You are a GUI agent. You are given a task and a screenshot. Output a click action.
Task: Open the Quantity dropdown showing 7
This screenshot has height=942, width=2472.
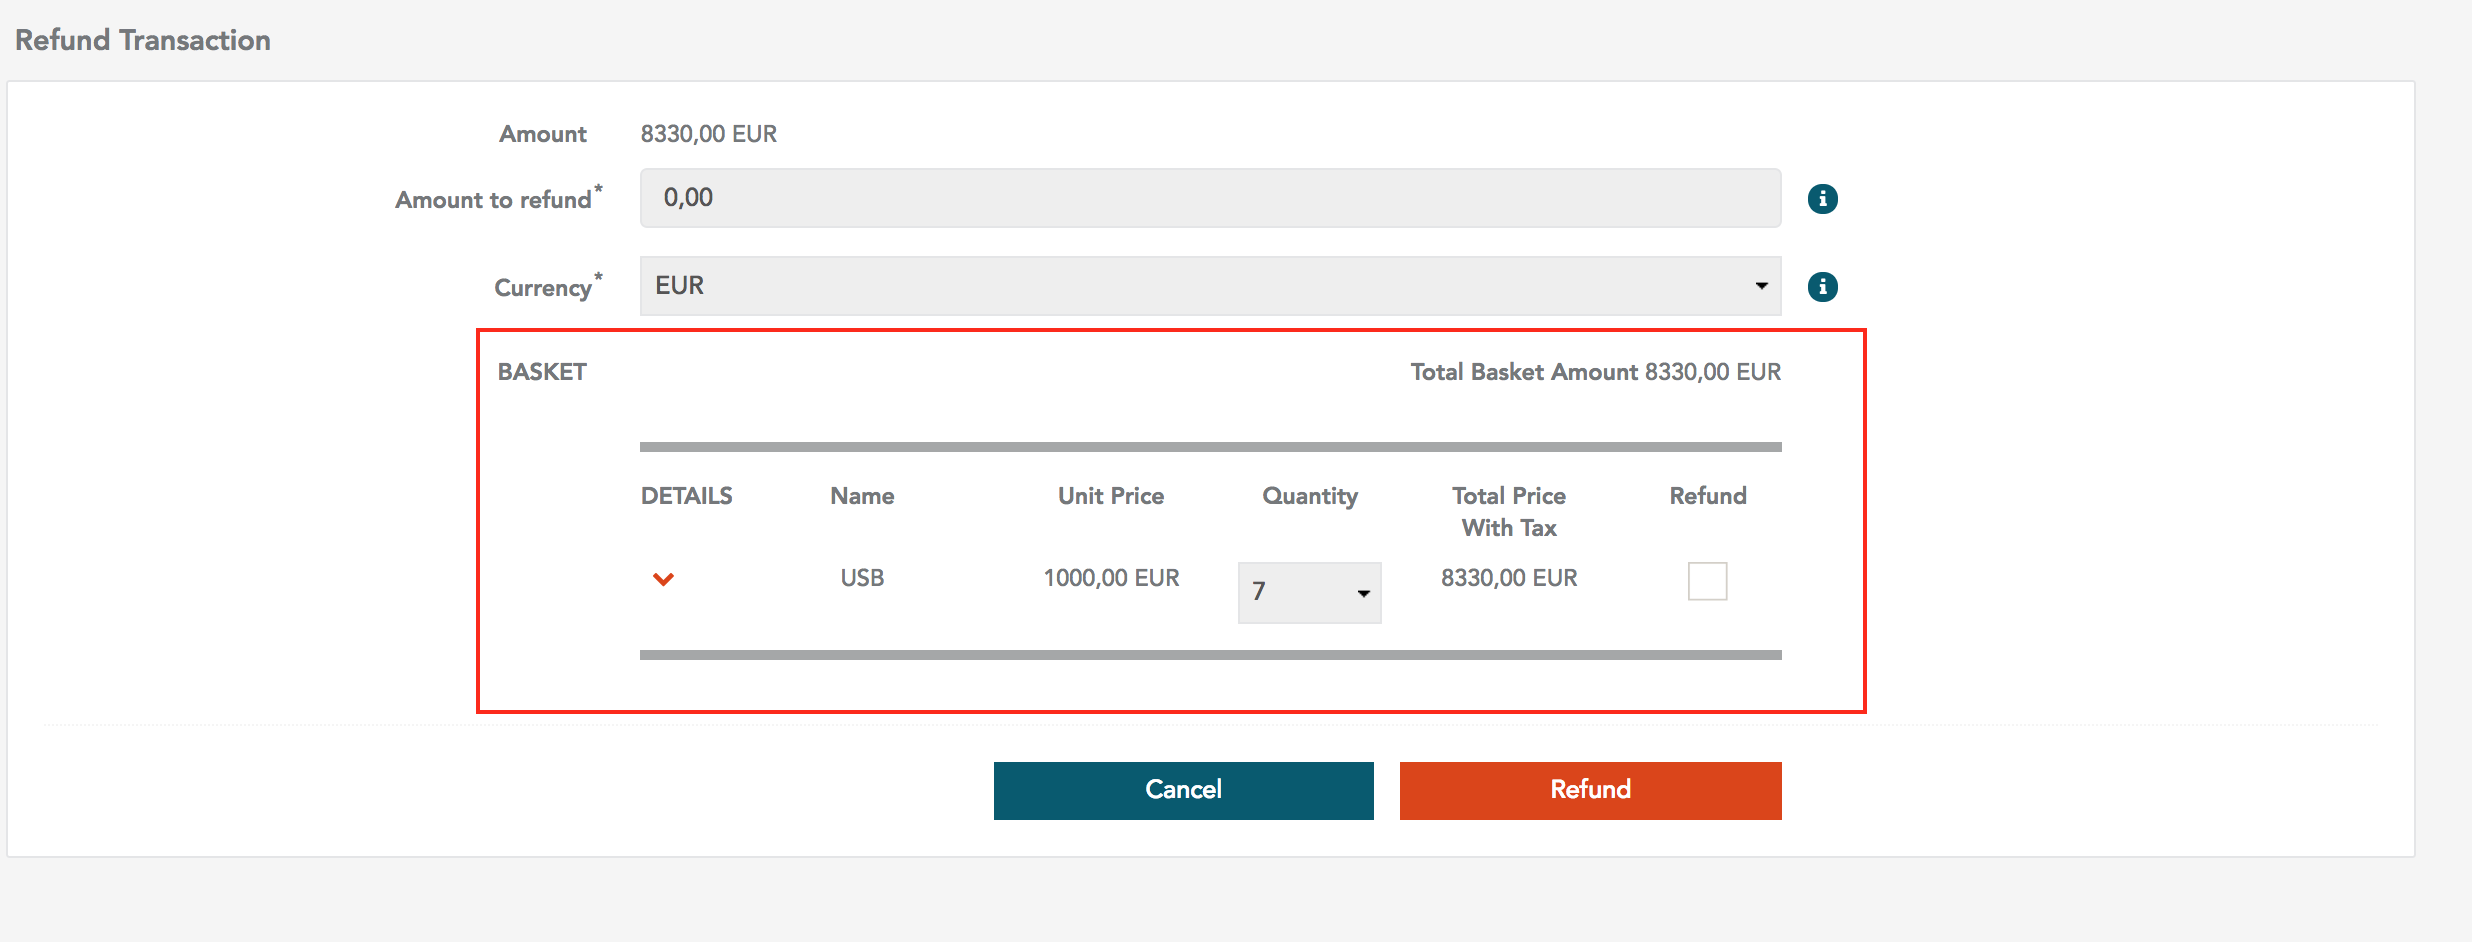pyautogui.click(x=1309, y=592)
